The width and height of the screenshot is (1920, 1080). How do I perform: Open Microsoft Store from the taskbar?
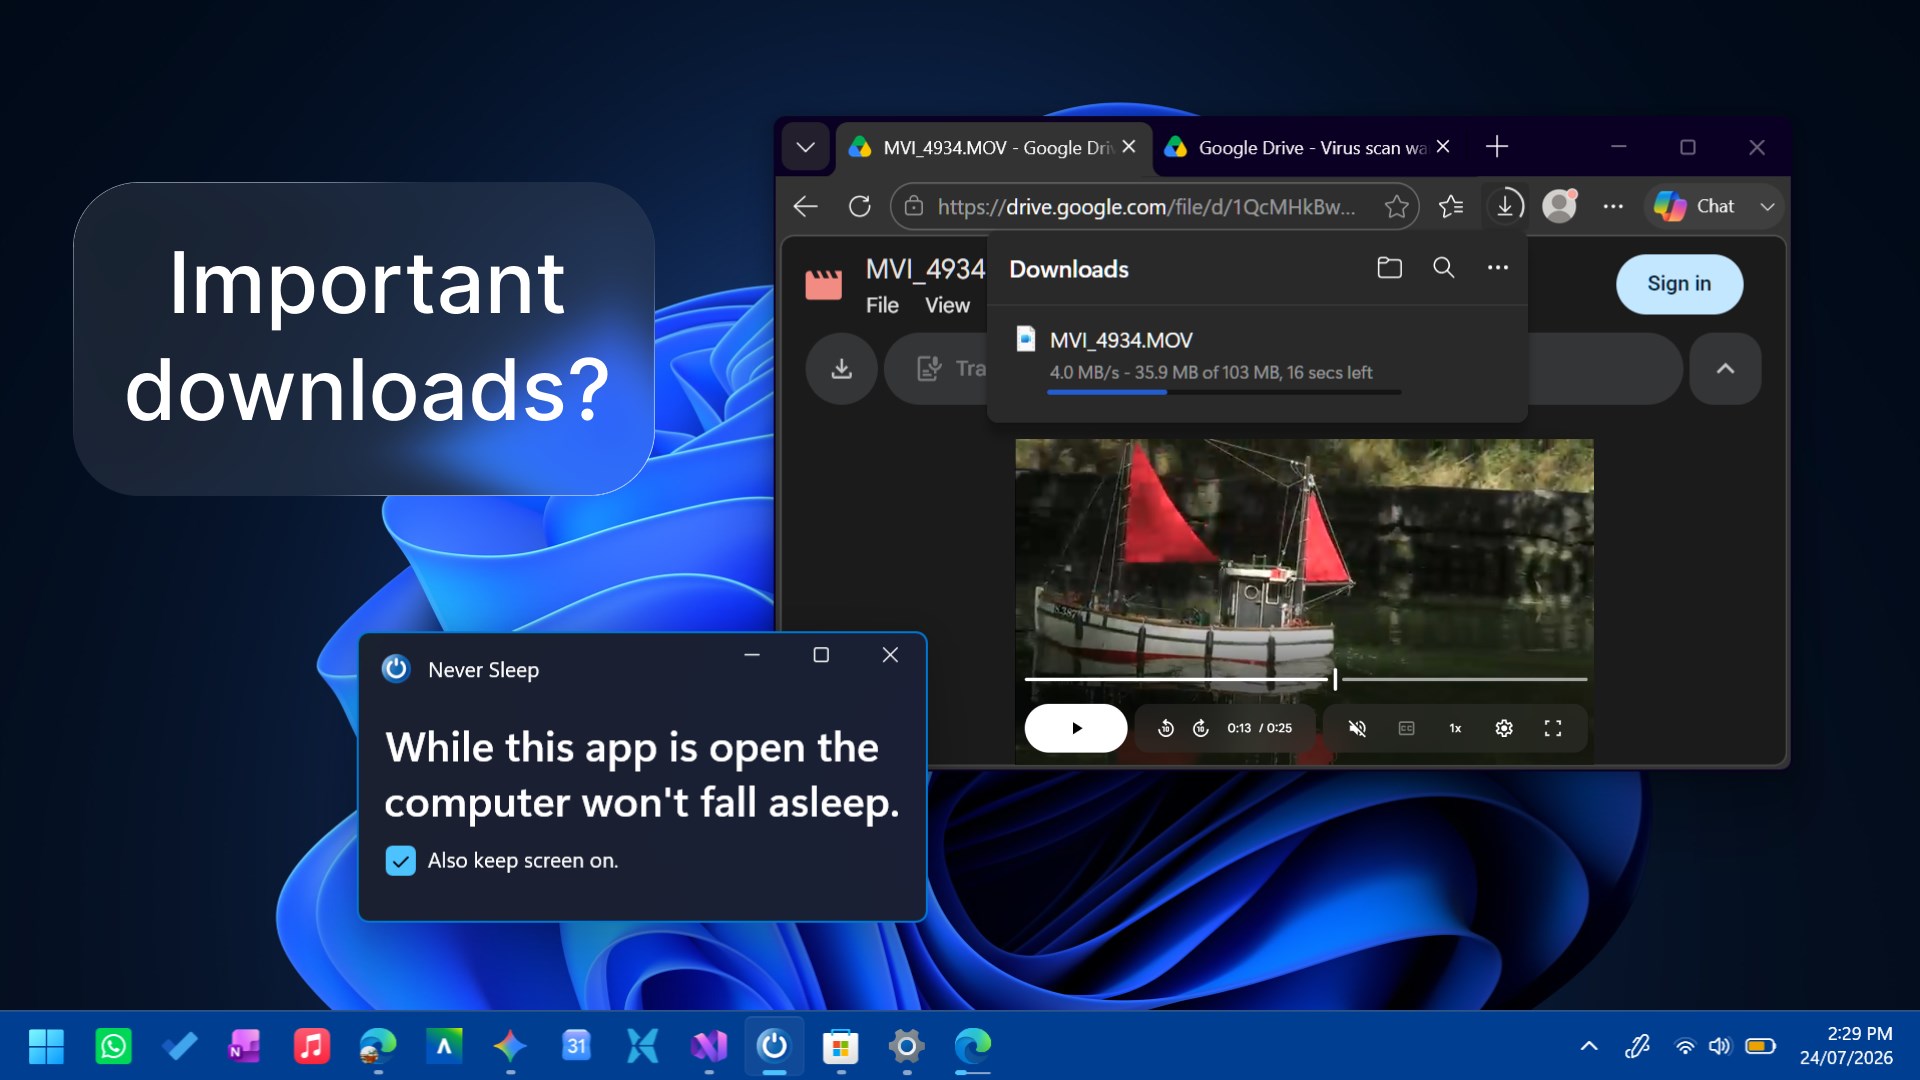[840, 1046]
